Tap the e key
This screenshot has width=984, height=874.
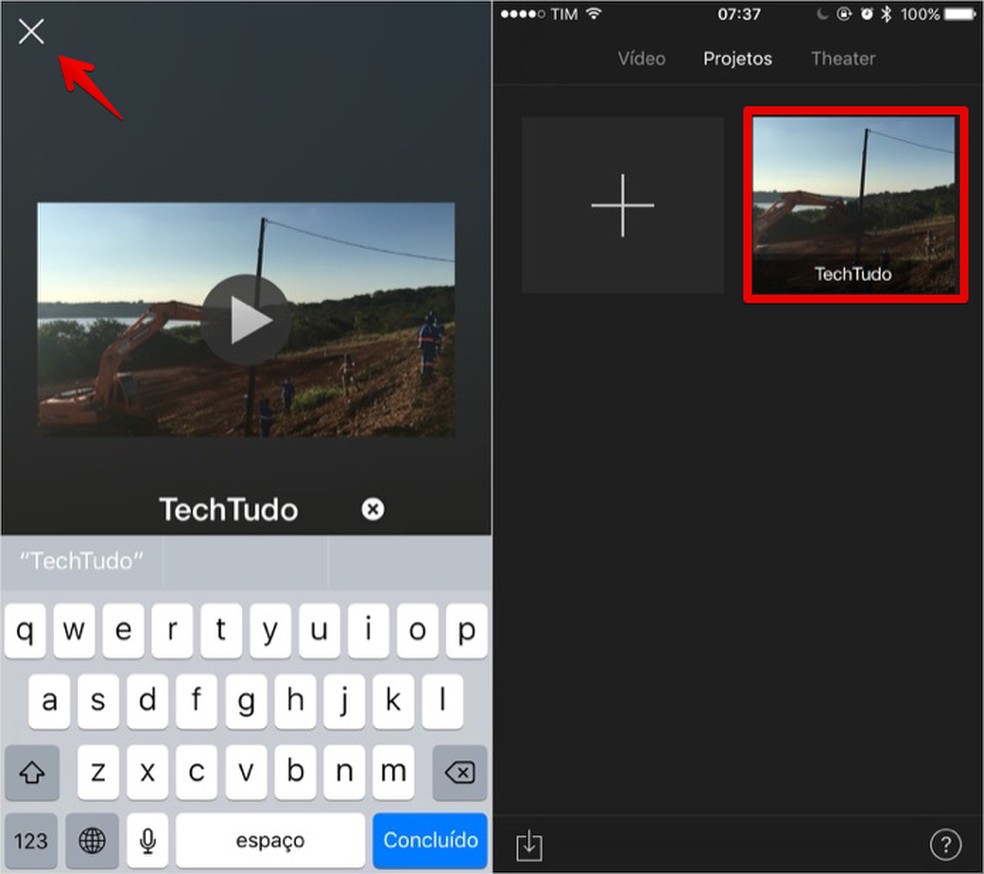123,631
